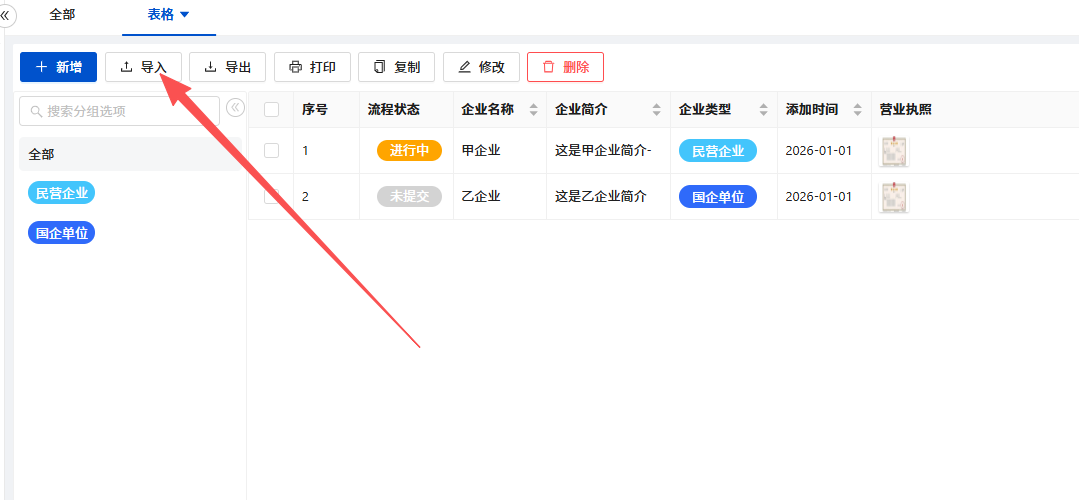
Task: Click 国企单位 tag in 乙企业 row
Action: 718,197
